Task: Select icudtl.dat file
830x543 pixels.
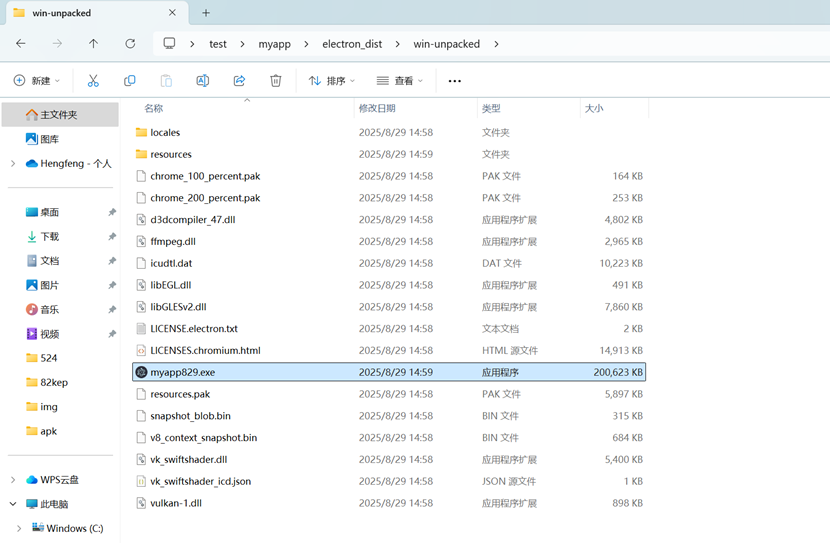Action: pos(389,263)
